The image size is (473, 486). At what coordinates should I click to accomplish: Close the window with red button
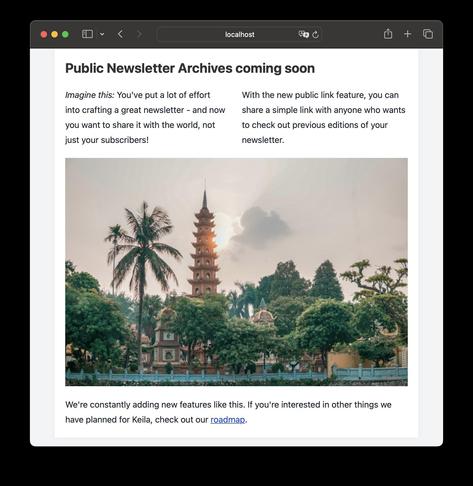coord(44,34)
